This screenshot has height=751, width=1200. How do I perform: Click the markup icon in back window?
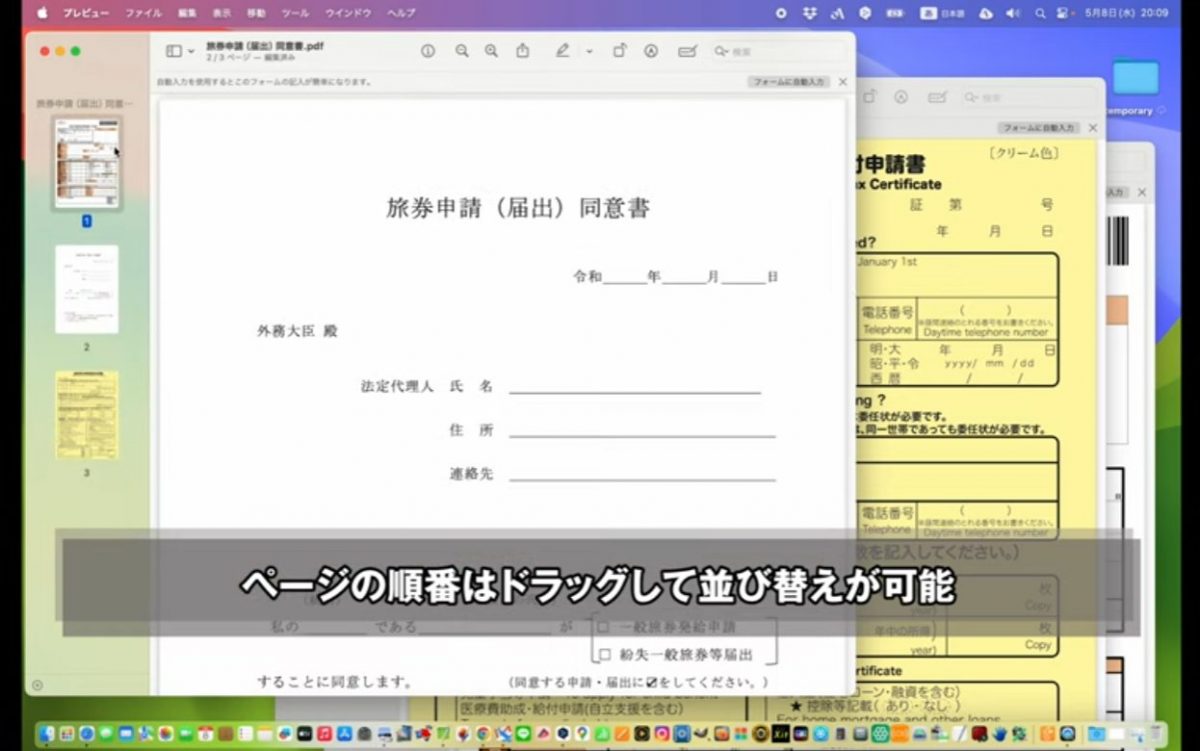click(901, 97)
